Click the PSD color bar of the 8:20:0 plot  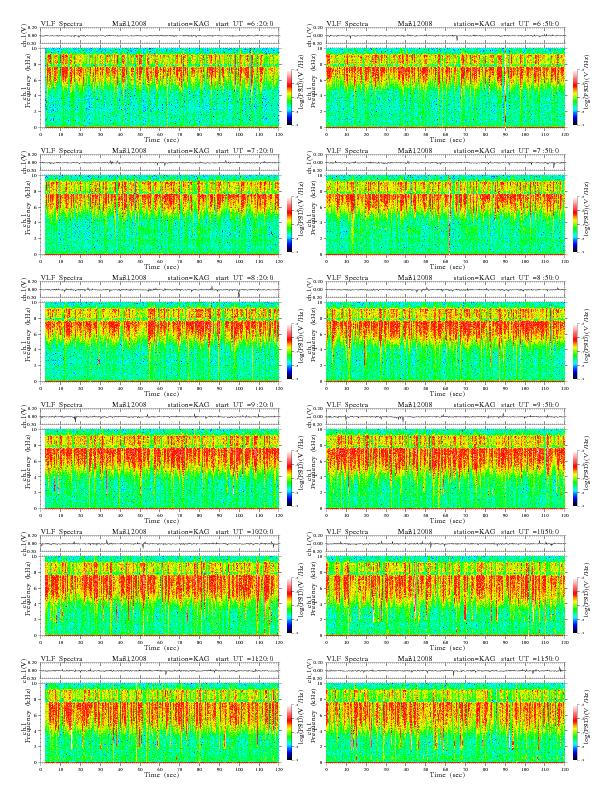[x=289, y=351]
